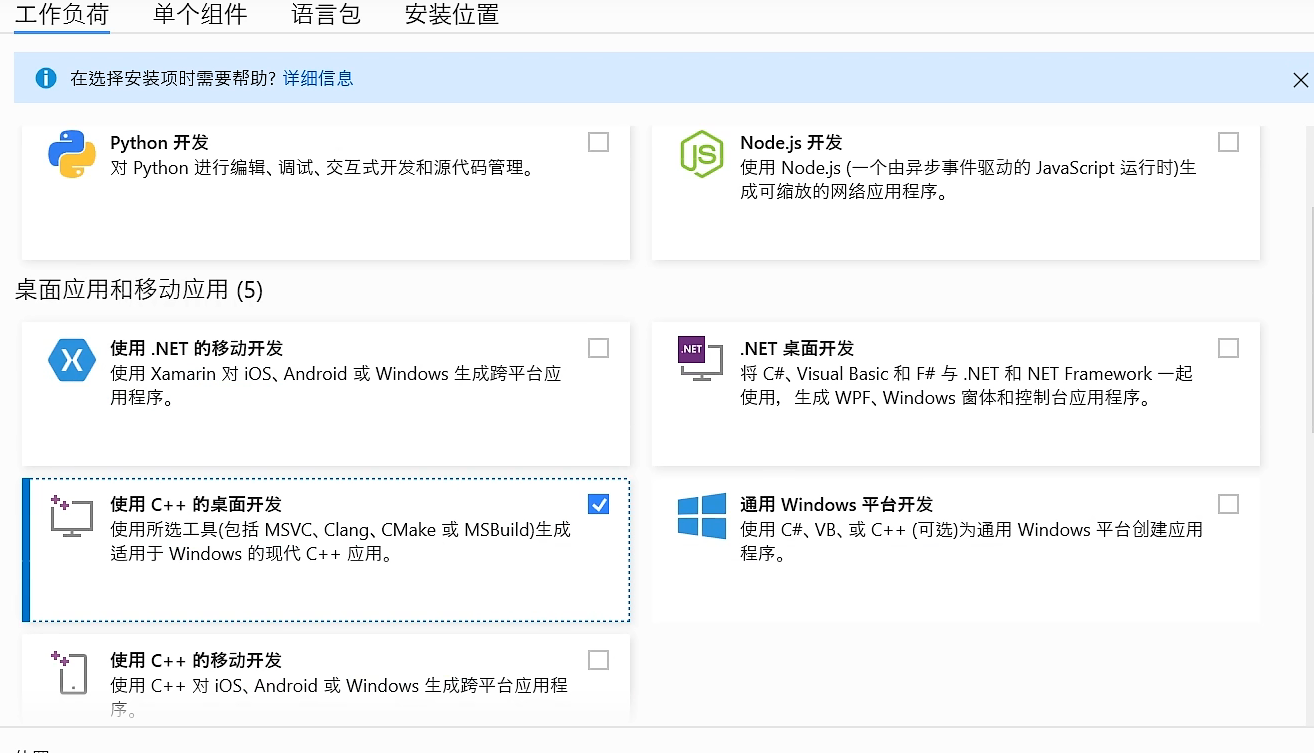The width and height of the screenshot is (1314, 753).
Task: Click the blue info icon in the help banner
Action: pos(46,78)
